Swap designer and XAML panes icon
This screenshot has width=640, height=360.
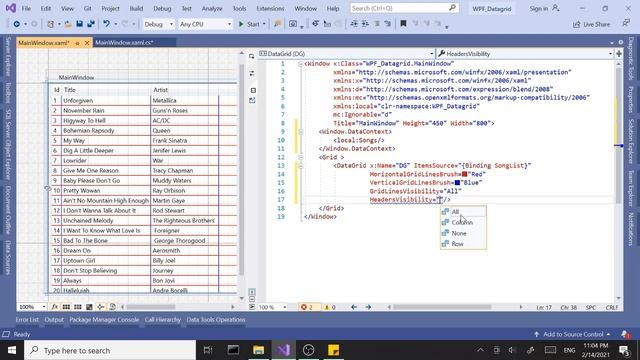(252, 73)
